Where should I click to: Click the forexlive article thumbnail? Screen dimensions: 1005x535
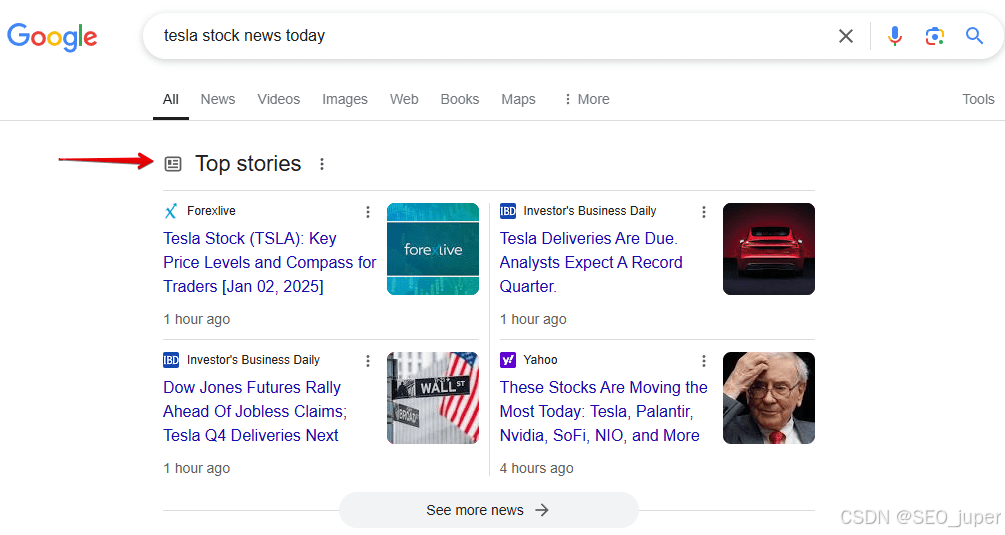pyautogui.click(x=433, y=249)
